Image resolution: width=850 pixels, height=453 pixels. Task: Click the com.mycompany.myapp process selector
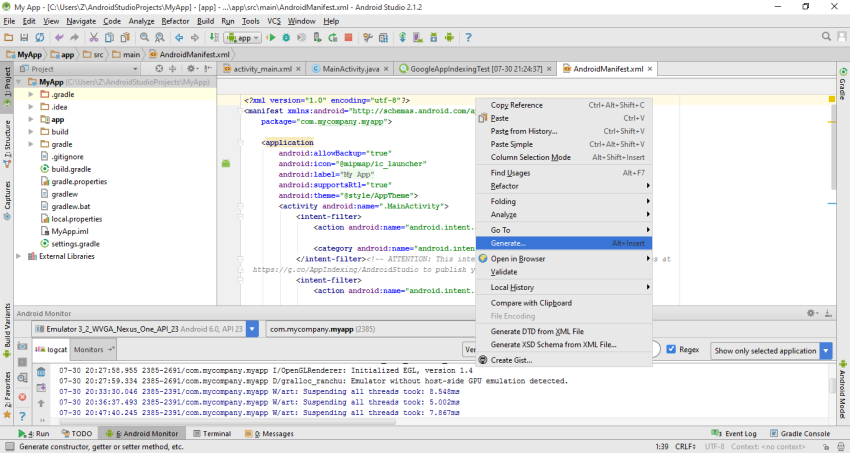coord(370,329)
